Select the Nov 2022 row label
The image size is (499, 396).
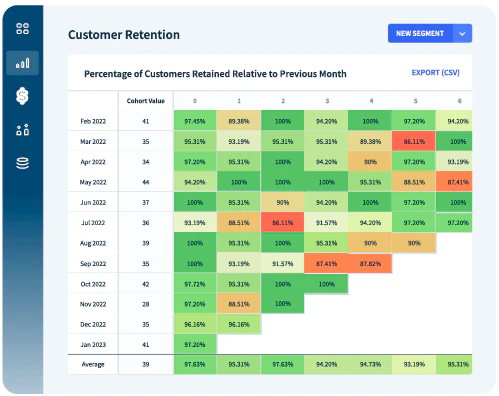coord(93,304)
